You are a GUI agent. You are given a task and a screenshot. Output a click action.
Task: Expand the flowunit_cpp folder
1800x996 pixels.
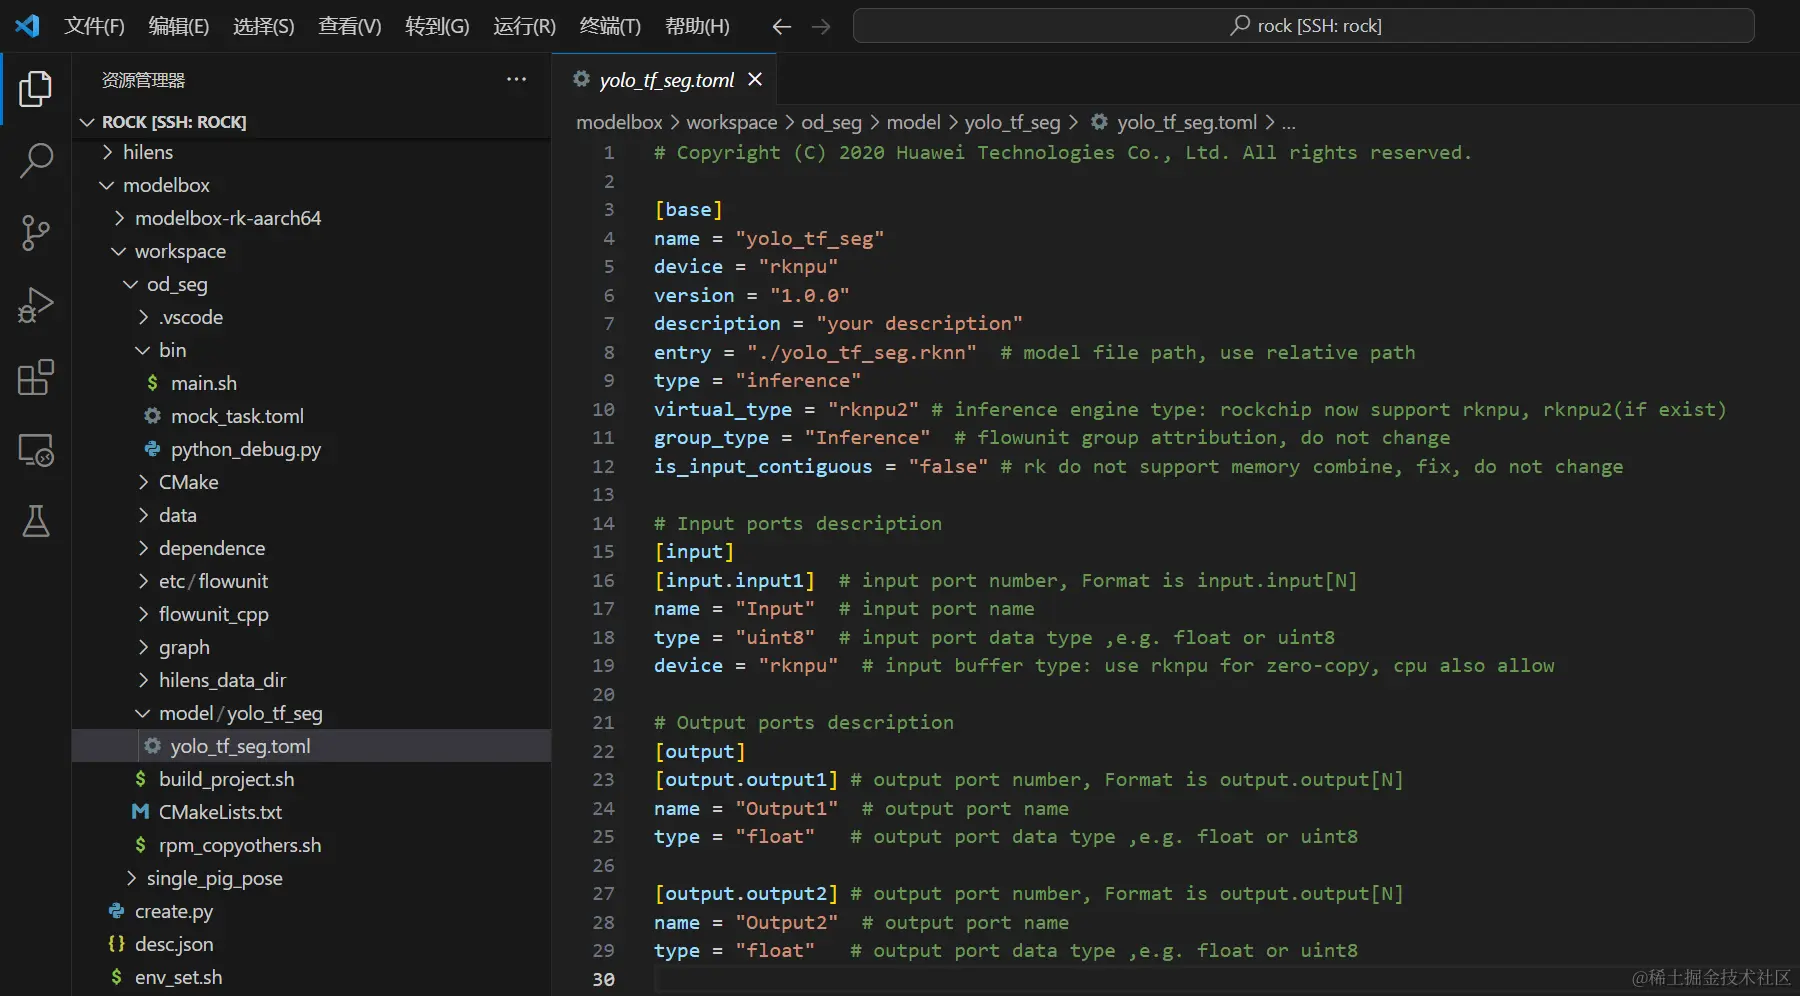tap(143, 614)
